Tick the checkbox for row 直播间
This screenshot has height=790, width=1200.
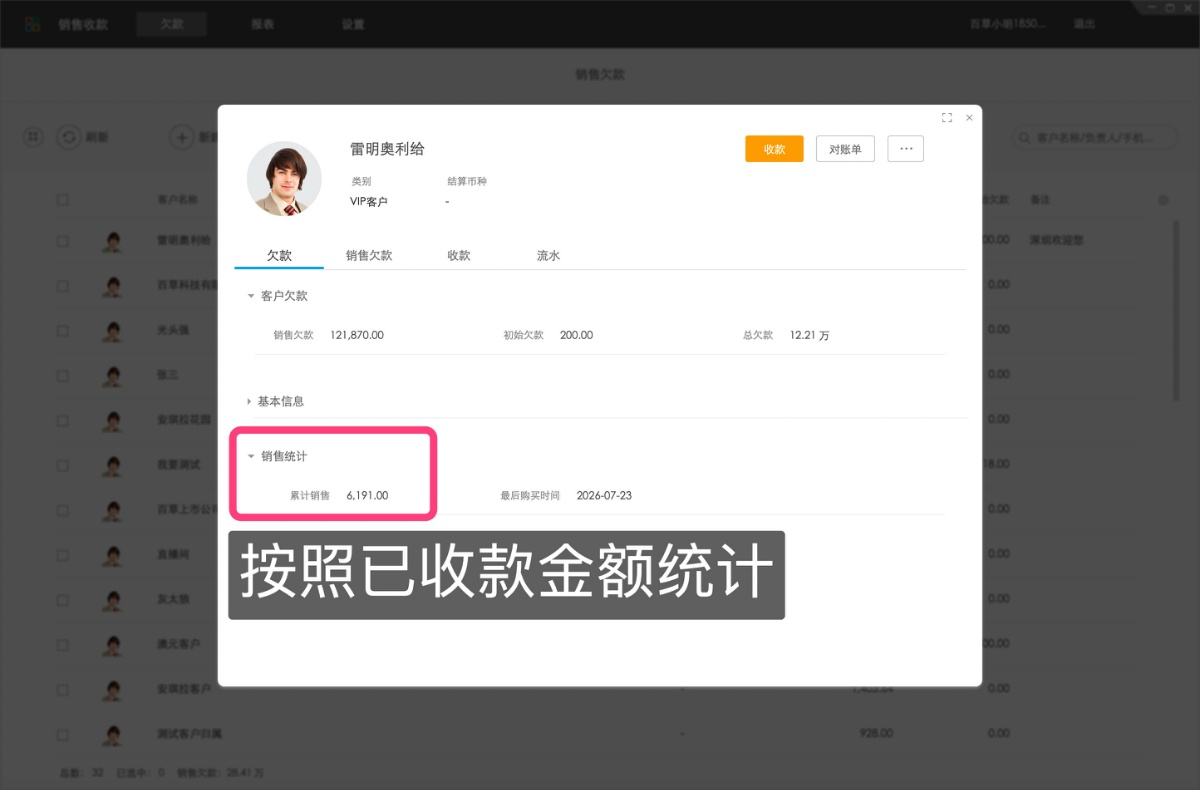tap(63, 553)
